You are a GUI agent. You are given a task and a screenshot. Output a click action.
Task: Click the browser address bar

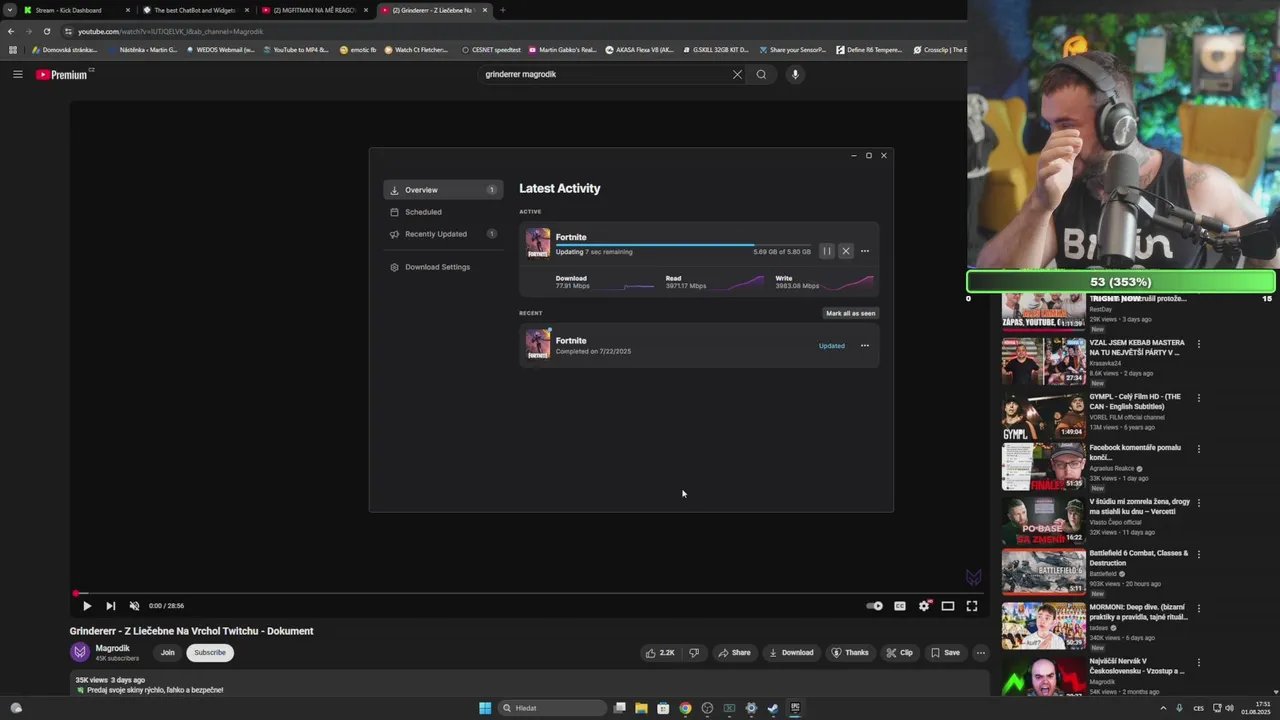(x=510, y=31)
